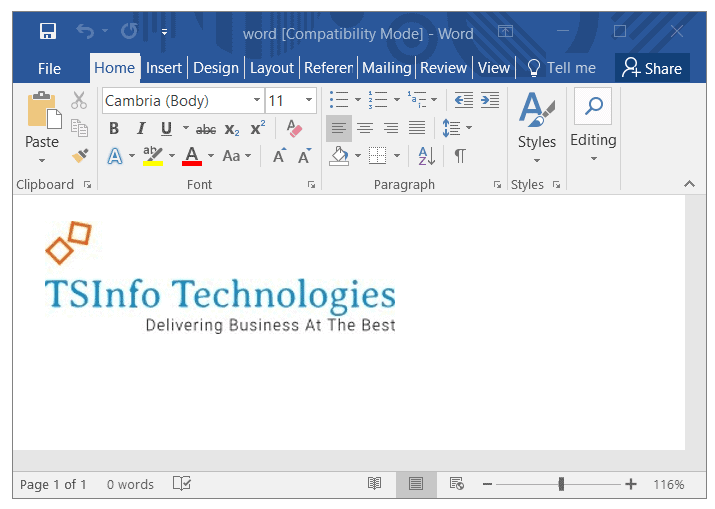Viewport: 715px width, 509px height.
Task: Switch to the Layout tab
Action: pos(272,68)
